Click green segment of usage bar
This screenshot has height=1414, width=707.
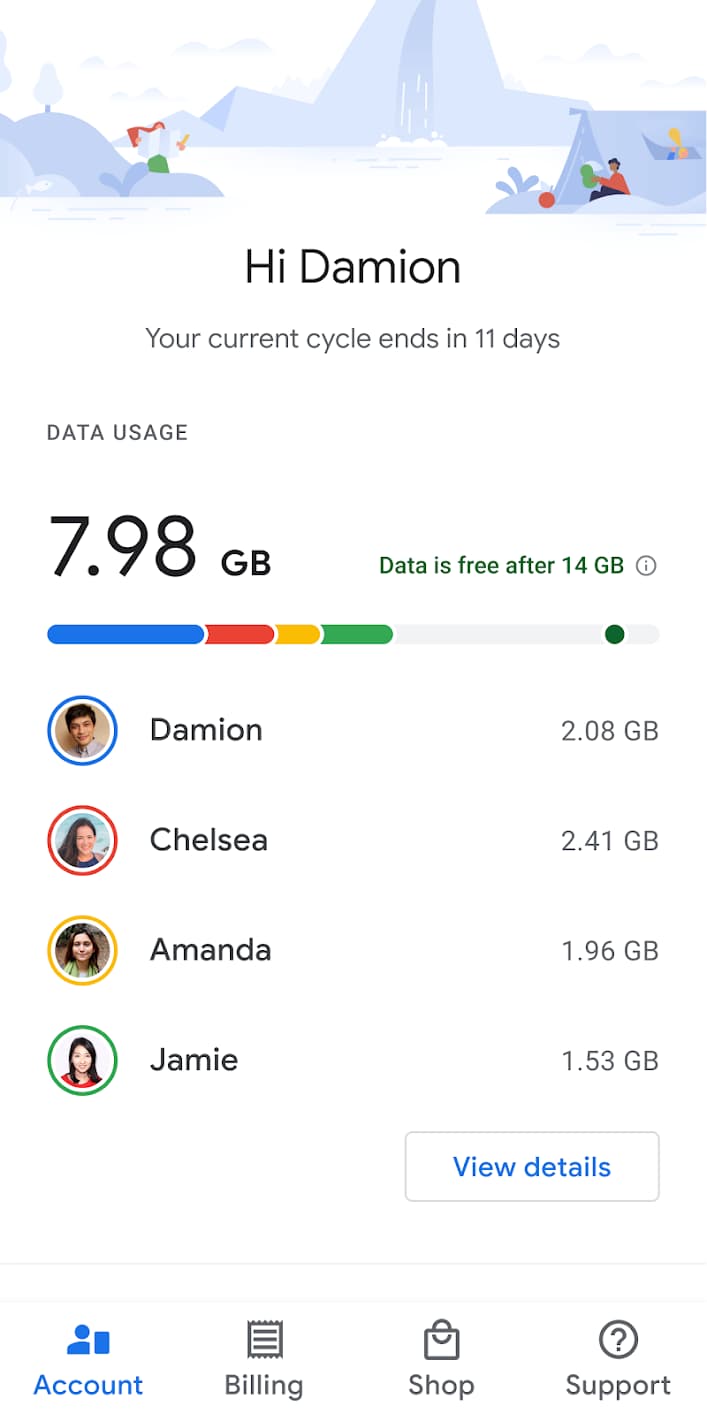[357, 634]
